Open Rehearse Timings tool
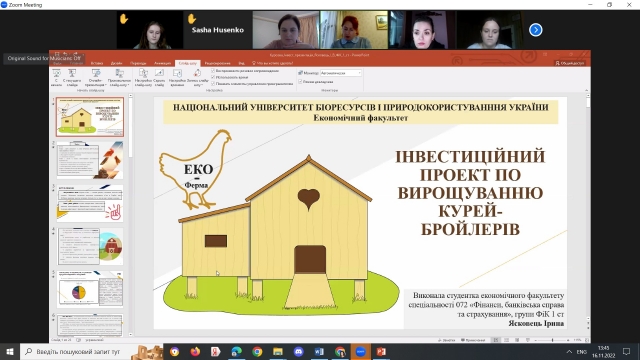 click(x=177, y=77)
